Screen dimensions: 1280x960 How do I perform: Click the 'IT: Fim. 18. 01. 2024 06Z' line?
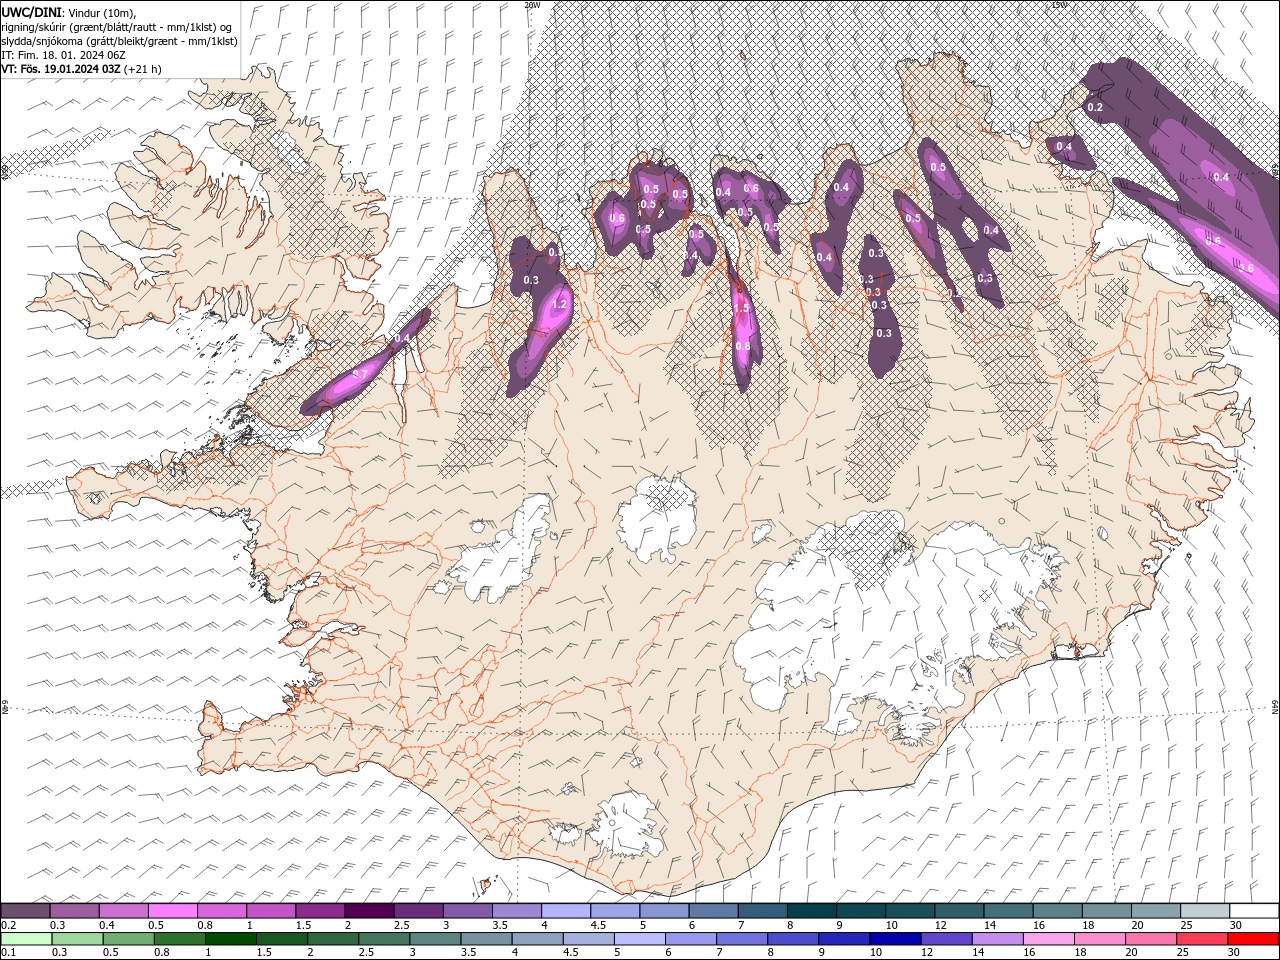pyautogui.click(x=63, y=55)
